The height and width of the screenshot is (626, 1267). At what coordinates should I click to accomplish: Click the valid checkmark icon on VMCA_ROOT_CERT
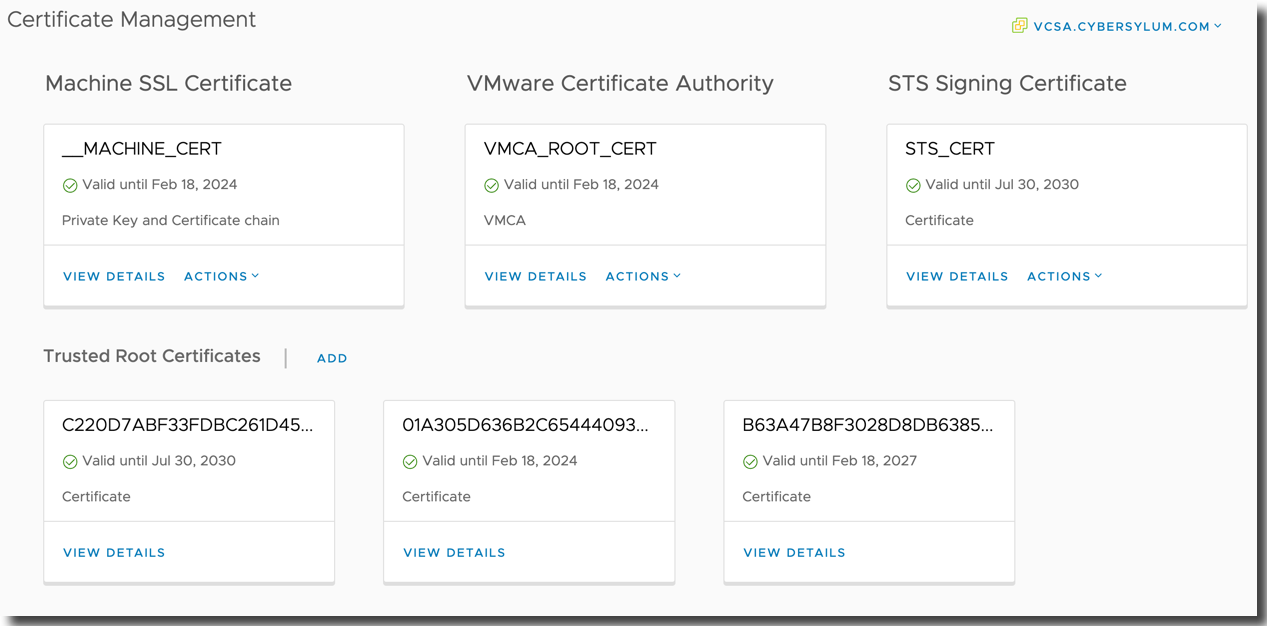491,185
